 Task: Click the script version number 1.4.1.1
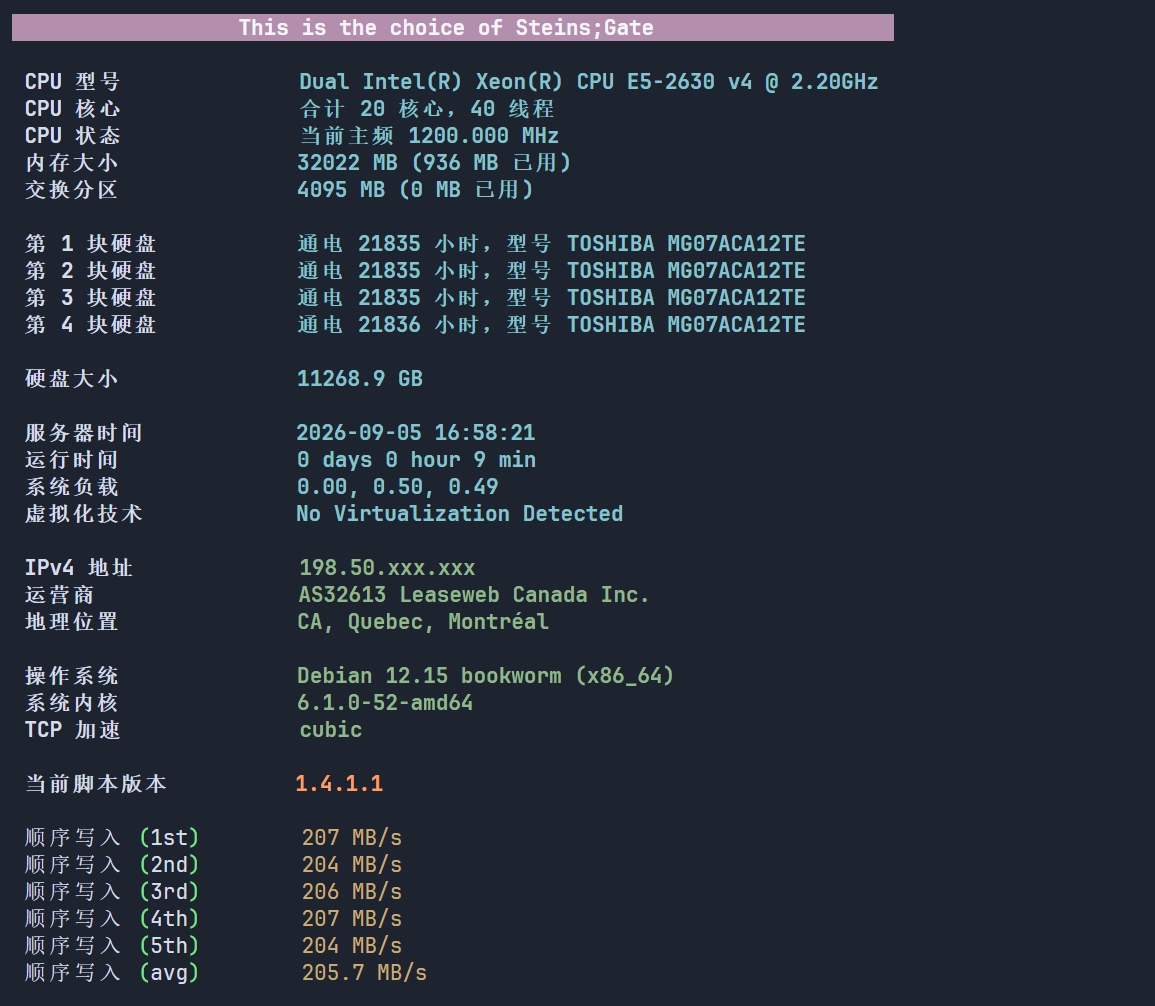[339, 784]
